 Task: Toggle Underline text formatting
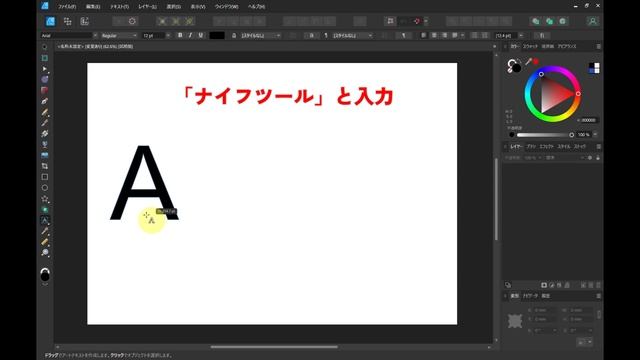point(200,36)
